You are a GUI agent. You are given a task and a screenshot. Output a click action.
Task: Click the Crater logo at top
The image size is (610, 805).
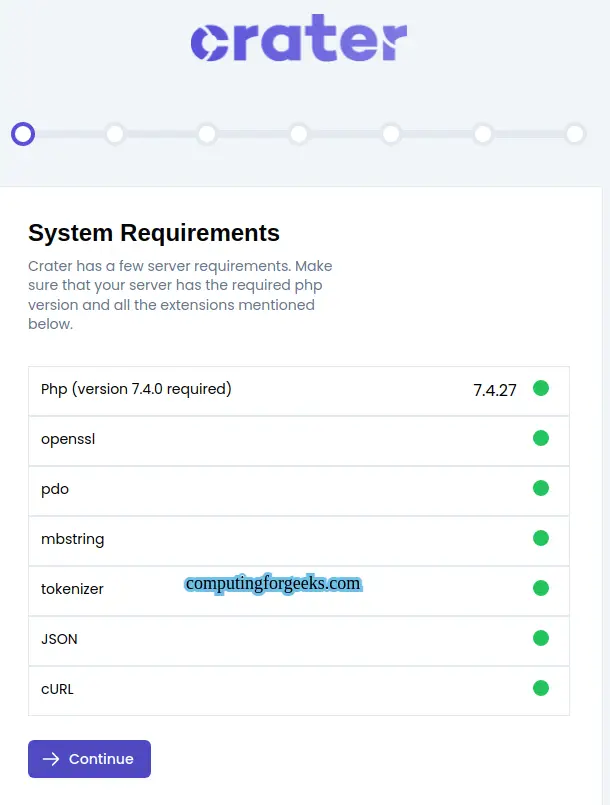[299, 38]
